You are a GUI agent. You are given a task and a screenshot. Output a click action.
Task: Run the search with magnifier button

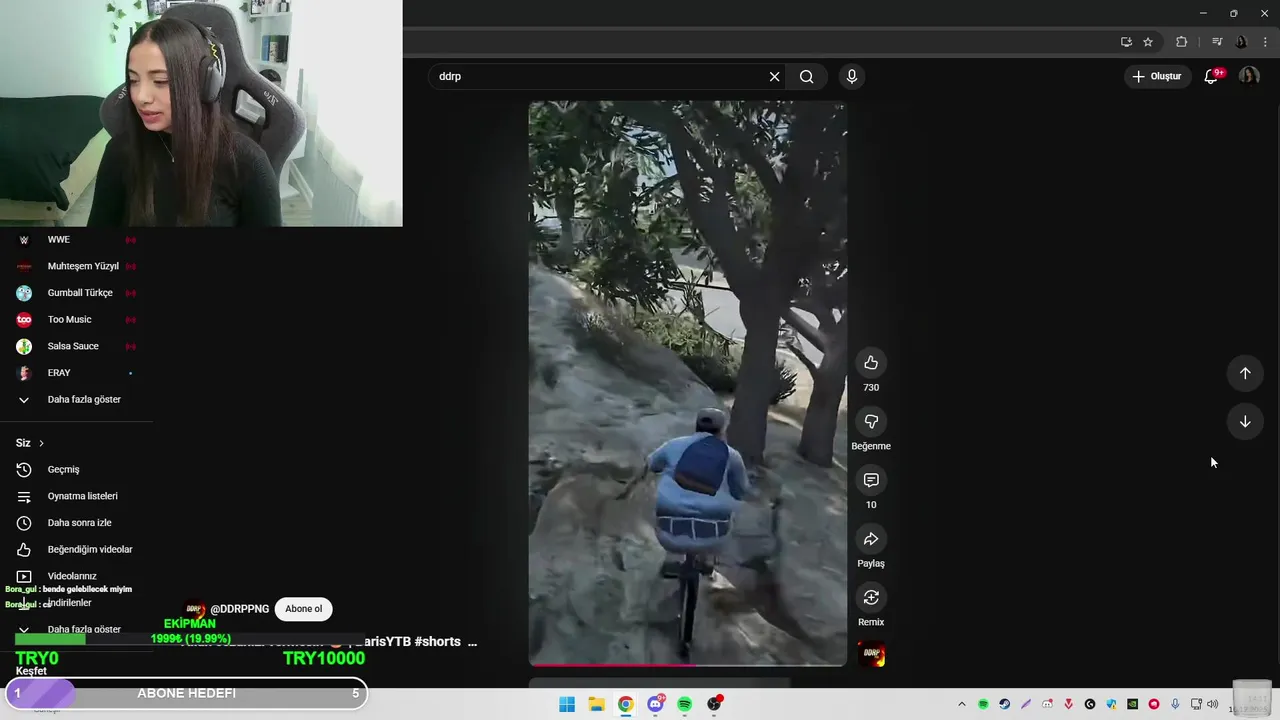click(x=807, y=77)
